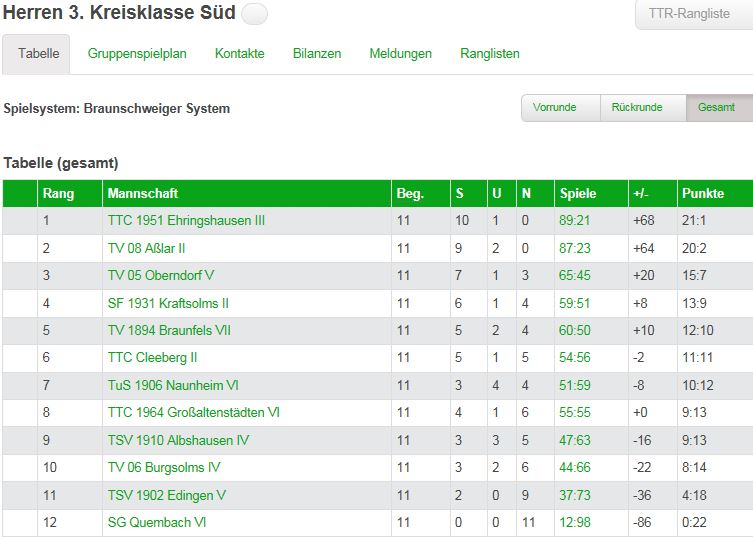Open team SG Quembach VI

coord(157,522)
